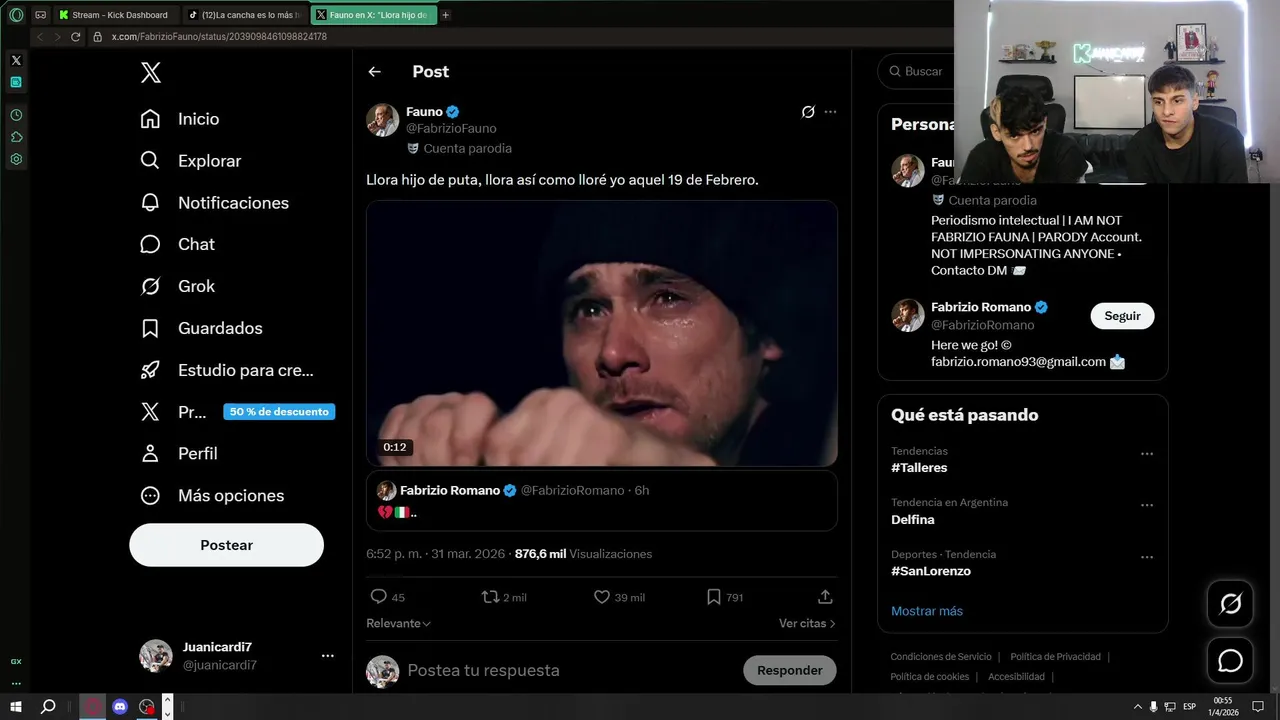Click the X logo home icon
The height and width of the screenshot is (720, 1280).
click(x=151, y=72)
